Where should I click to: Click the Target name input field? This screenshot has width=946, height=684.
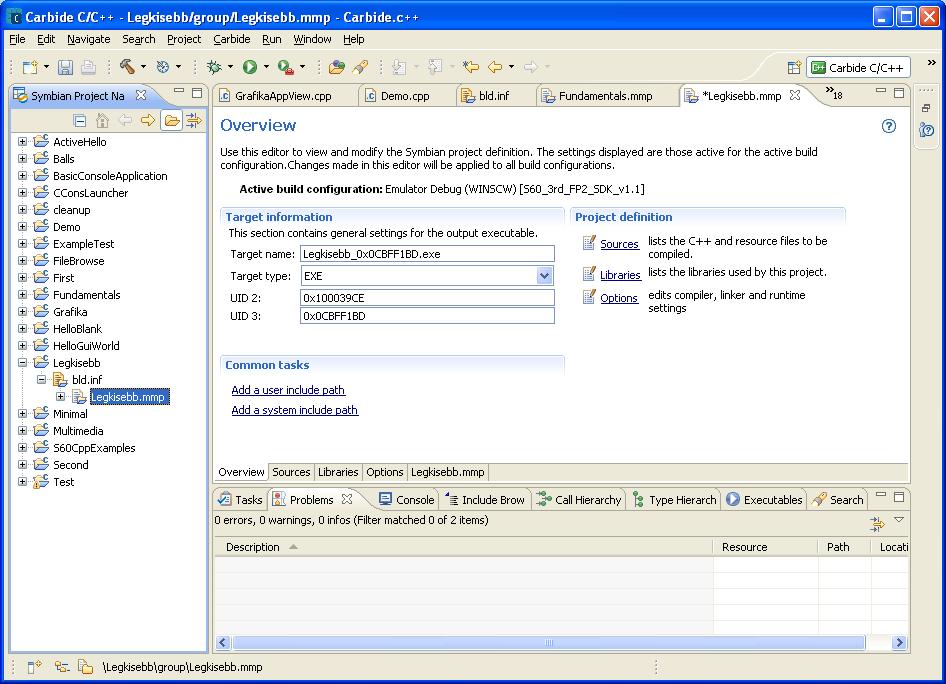pos(427,254)
